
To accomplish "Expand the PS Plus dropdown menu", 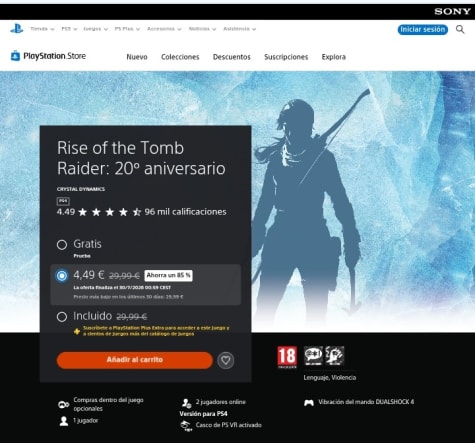I will point(127,29).
